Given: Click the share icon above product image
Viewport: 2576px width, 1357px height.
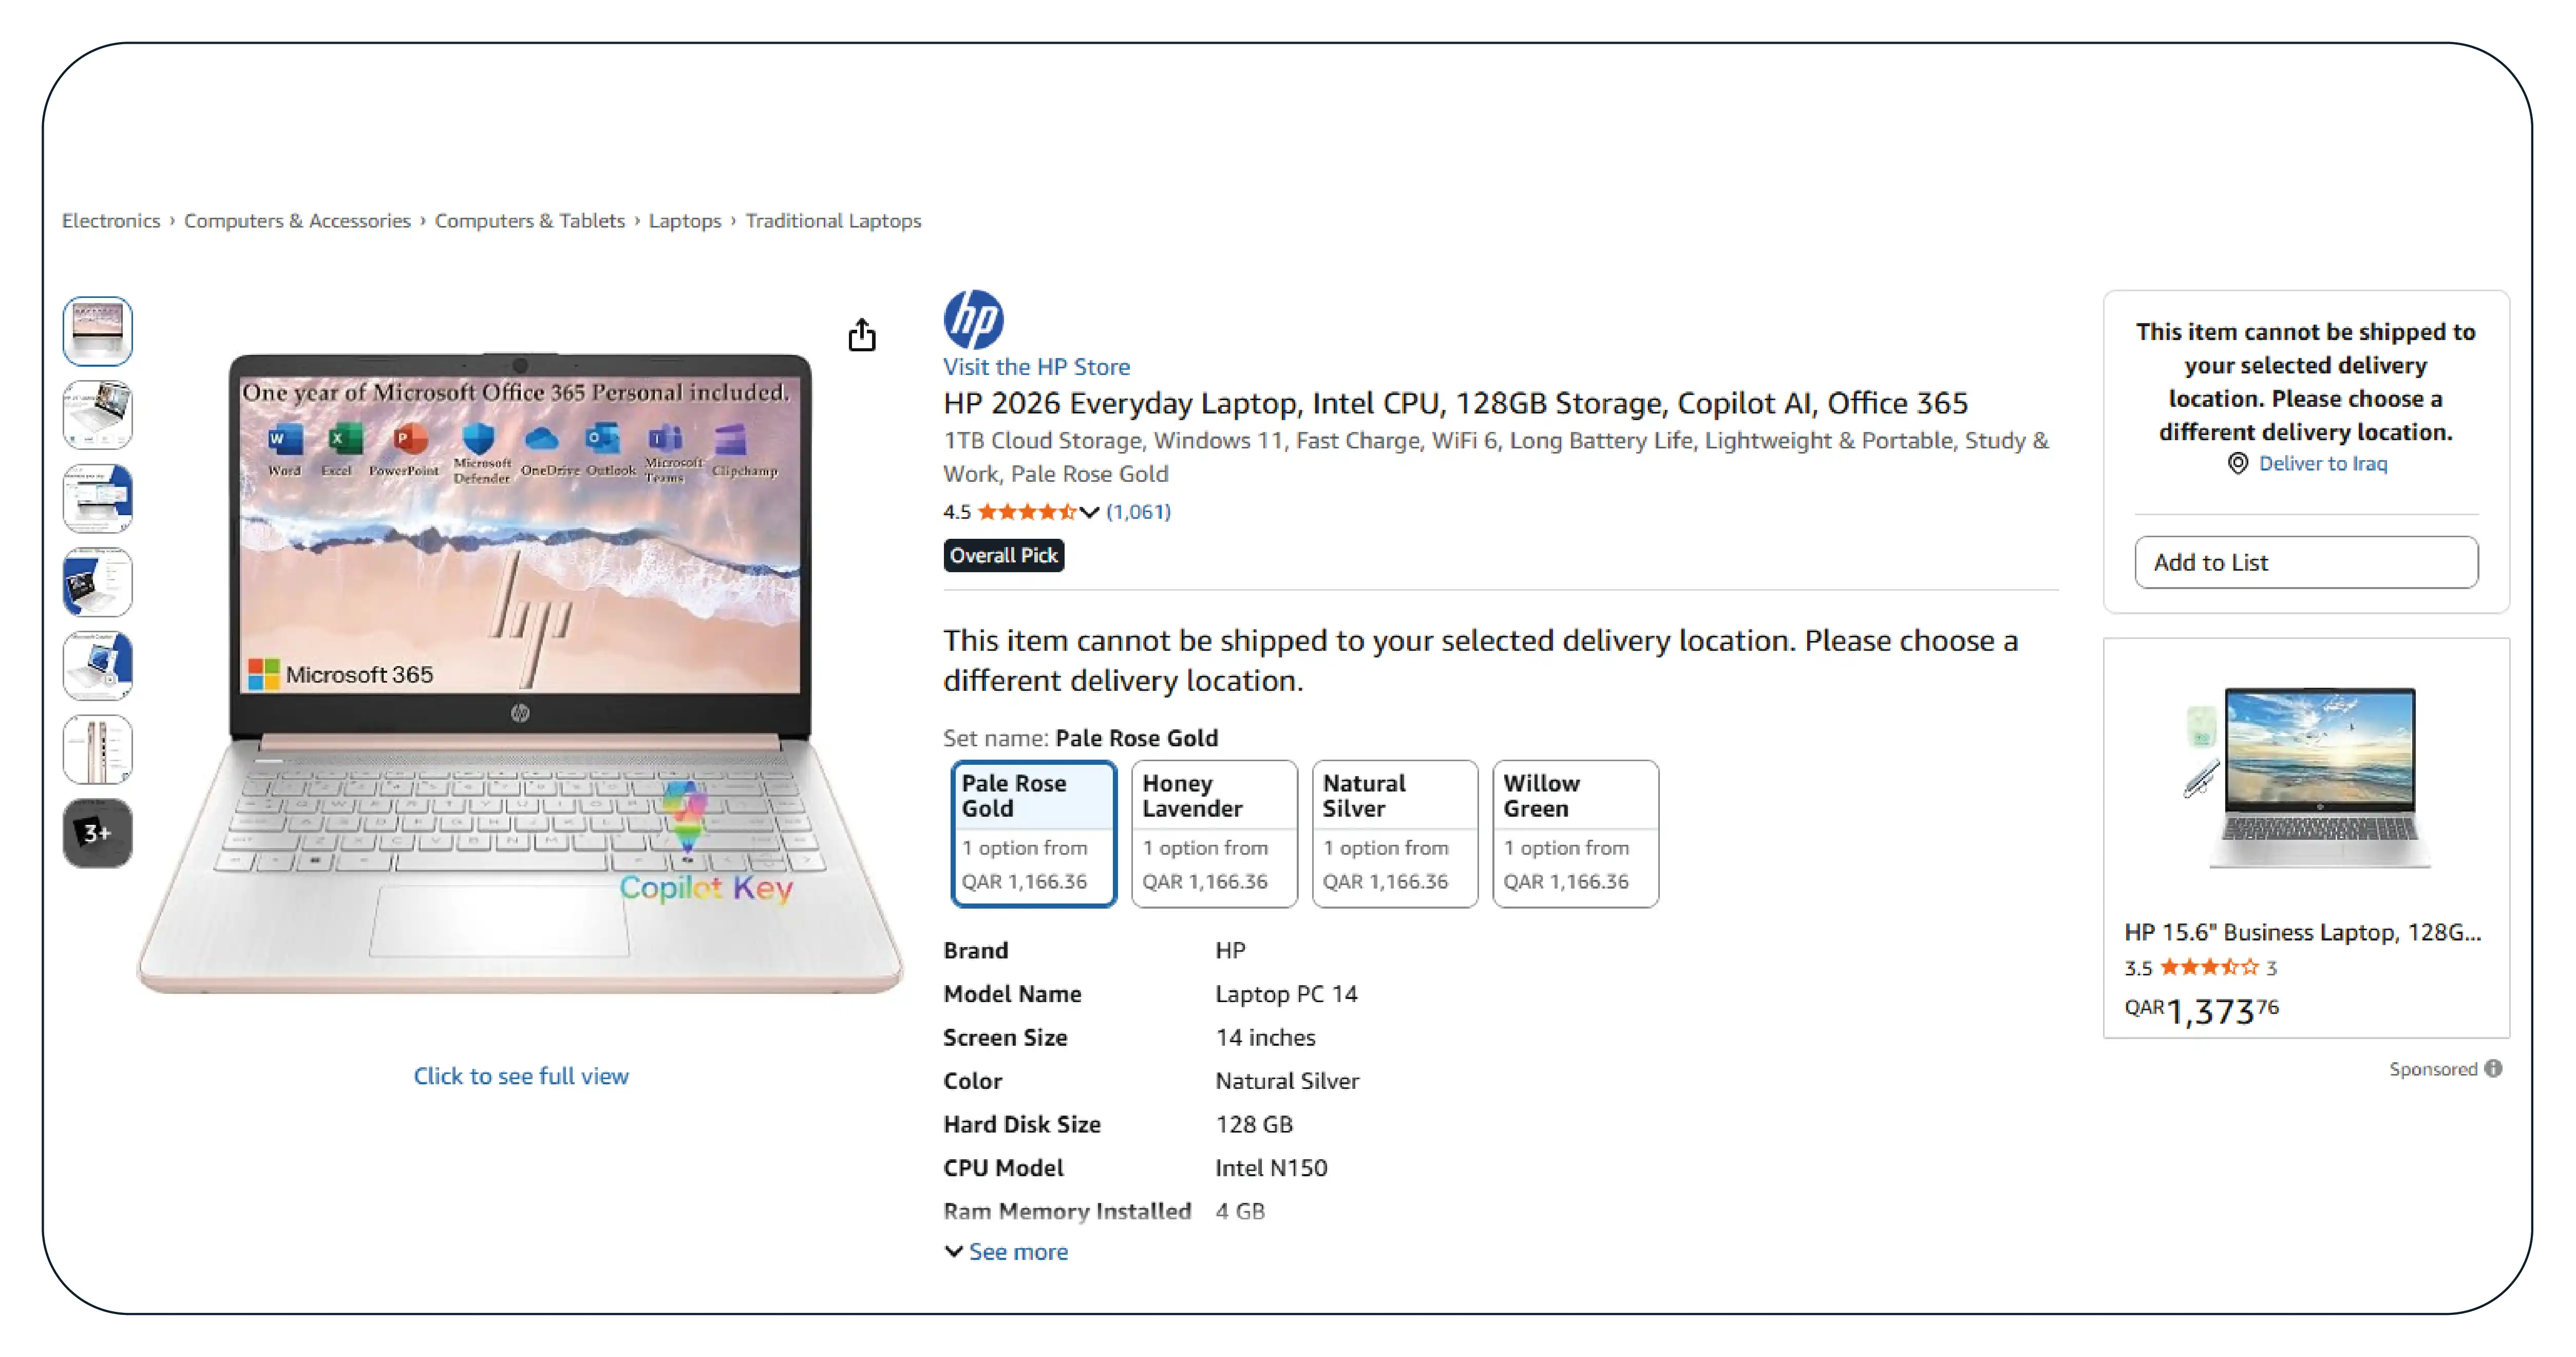Looking at the screenshot, I should tap(861, 335).
